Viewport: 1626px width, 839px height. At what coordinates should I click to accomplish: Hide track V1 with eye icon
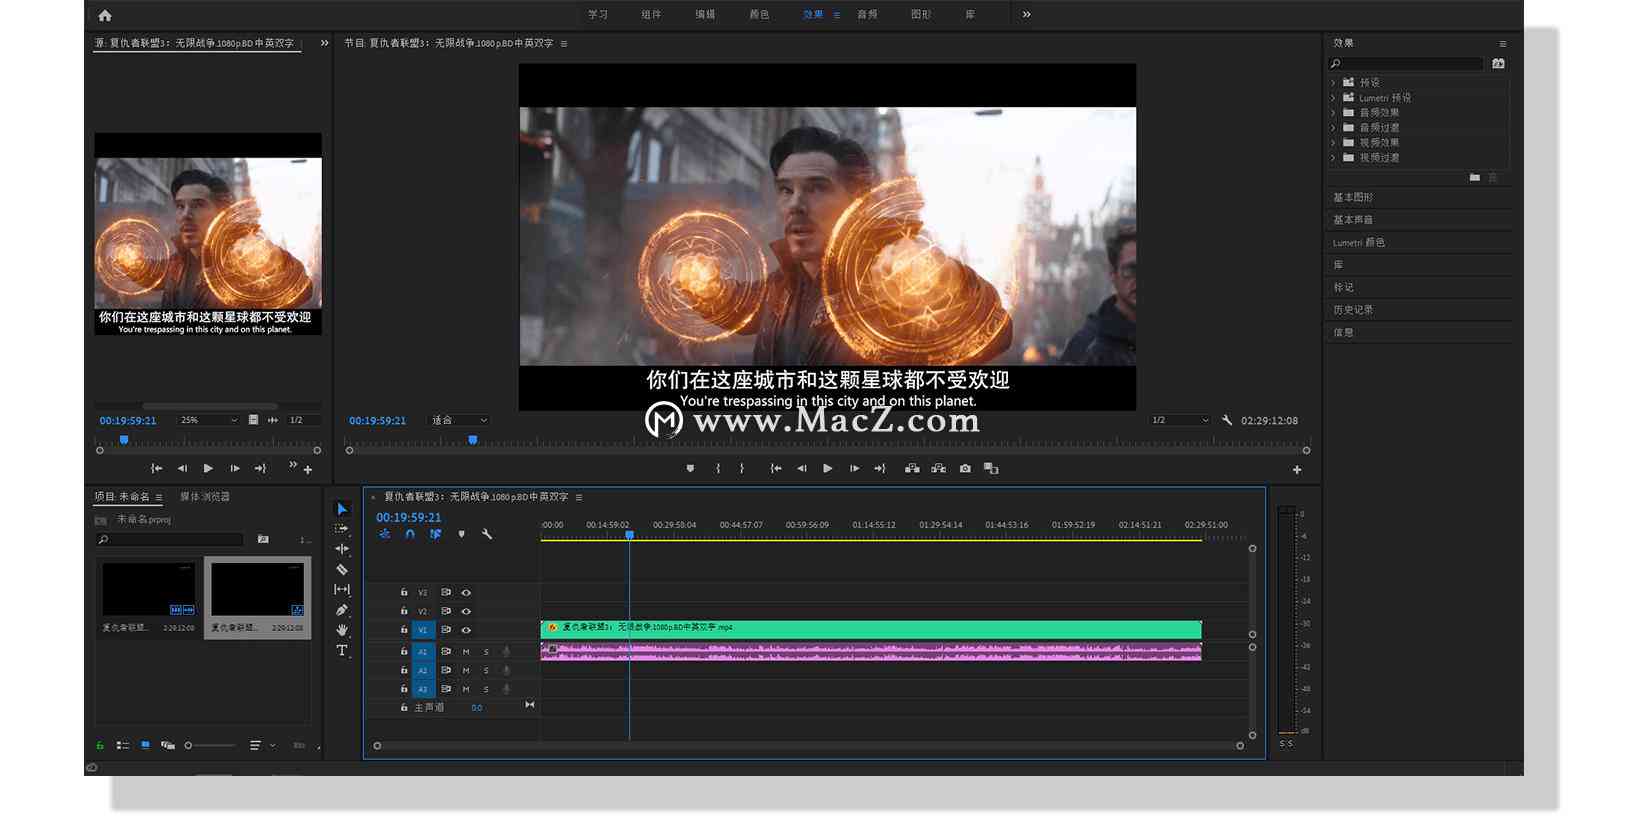pyautogui.click(x=466, y=630)
